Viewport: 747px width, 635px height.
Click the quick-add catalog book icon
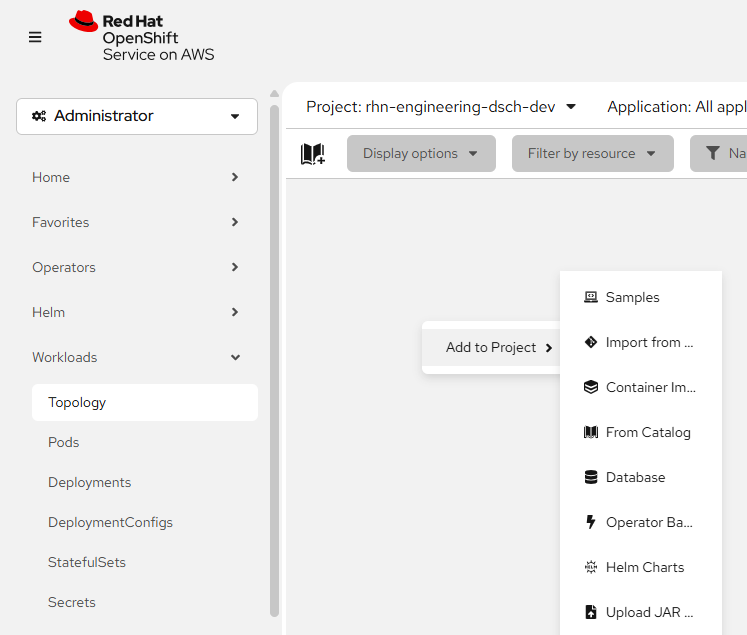click(312, 154)
